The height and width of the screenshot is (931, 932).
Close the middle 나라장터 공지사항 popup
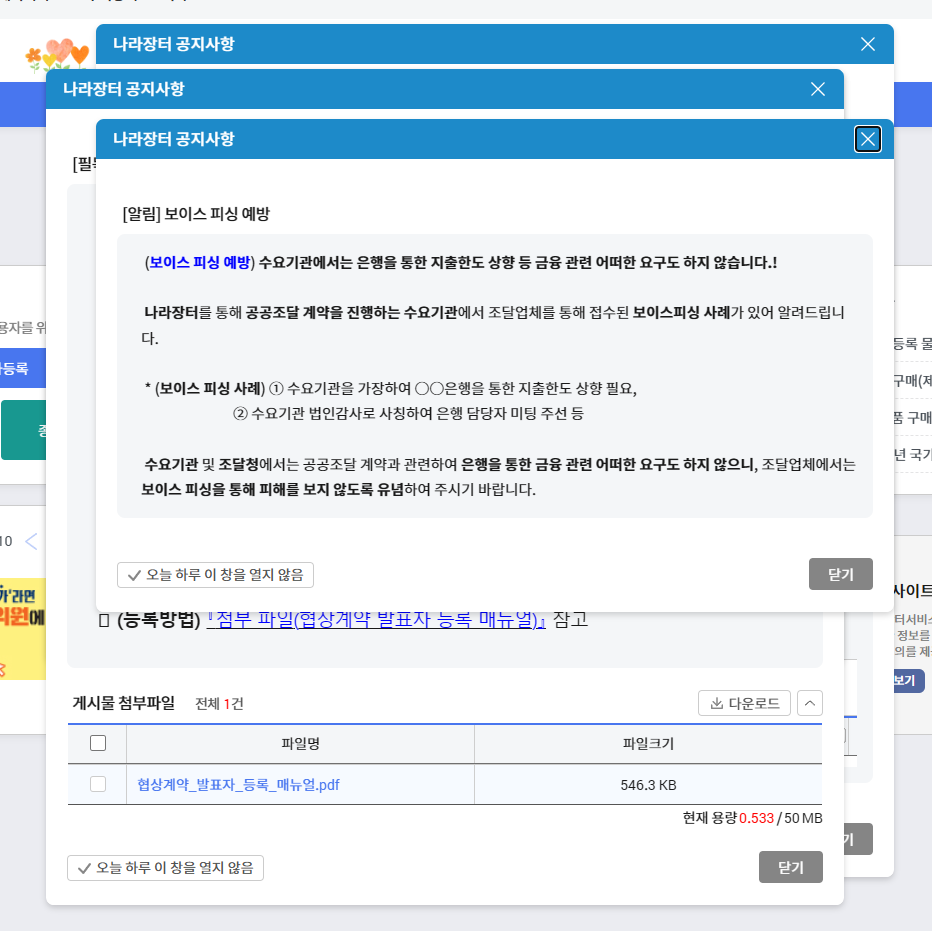tap(817, 89)
